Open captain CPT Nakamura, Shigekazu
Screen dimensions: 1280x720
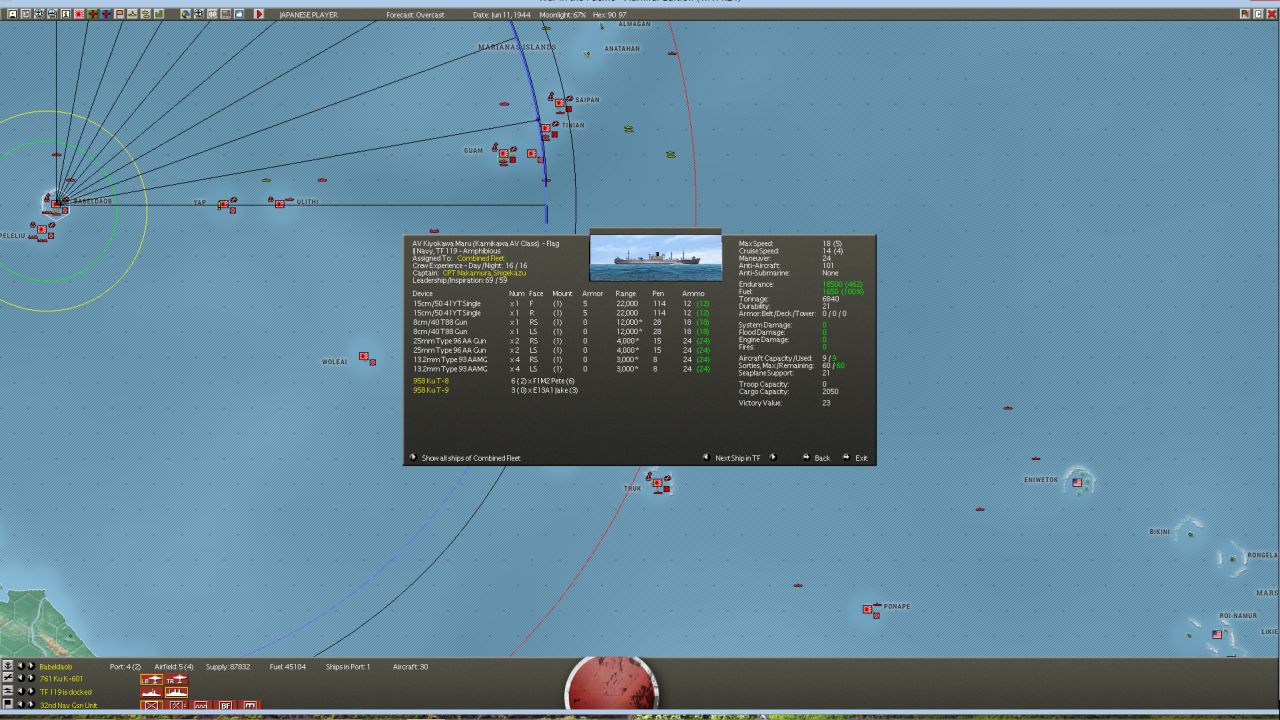(484, 273)
